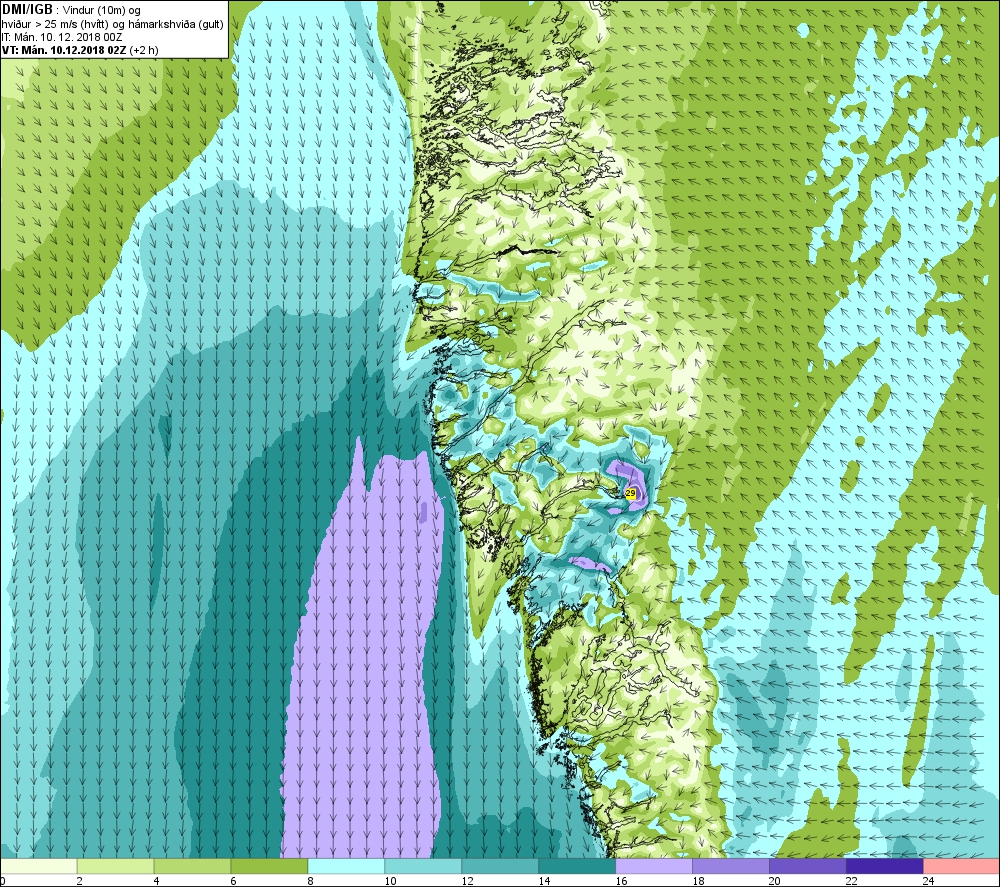Click the legend label 4
Image resolution: width=1000 pixels, height=887 pixels.
click(156, 881)
